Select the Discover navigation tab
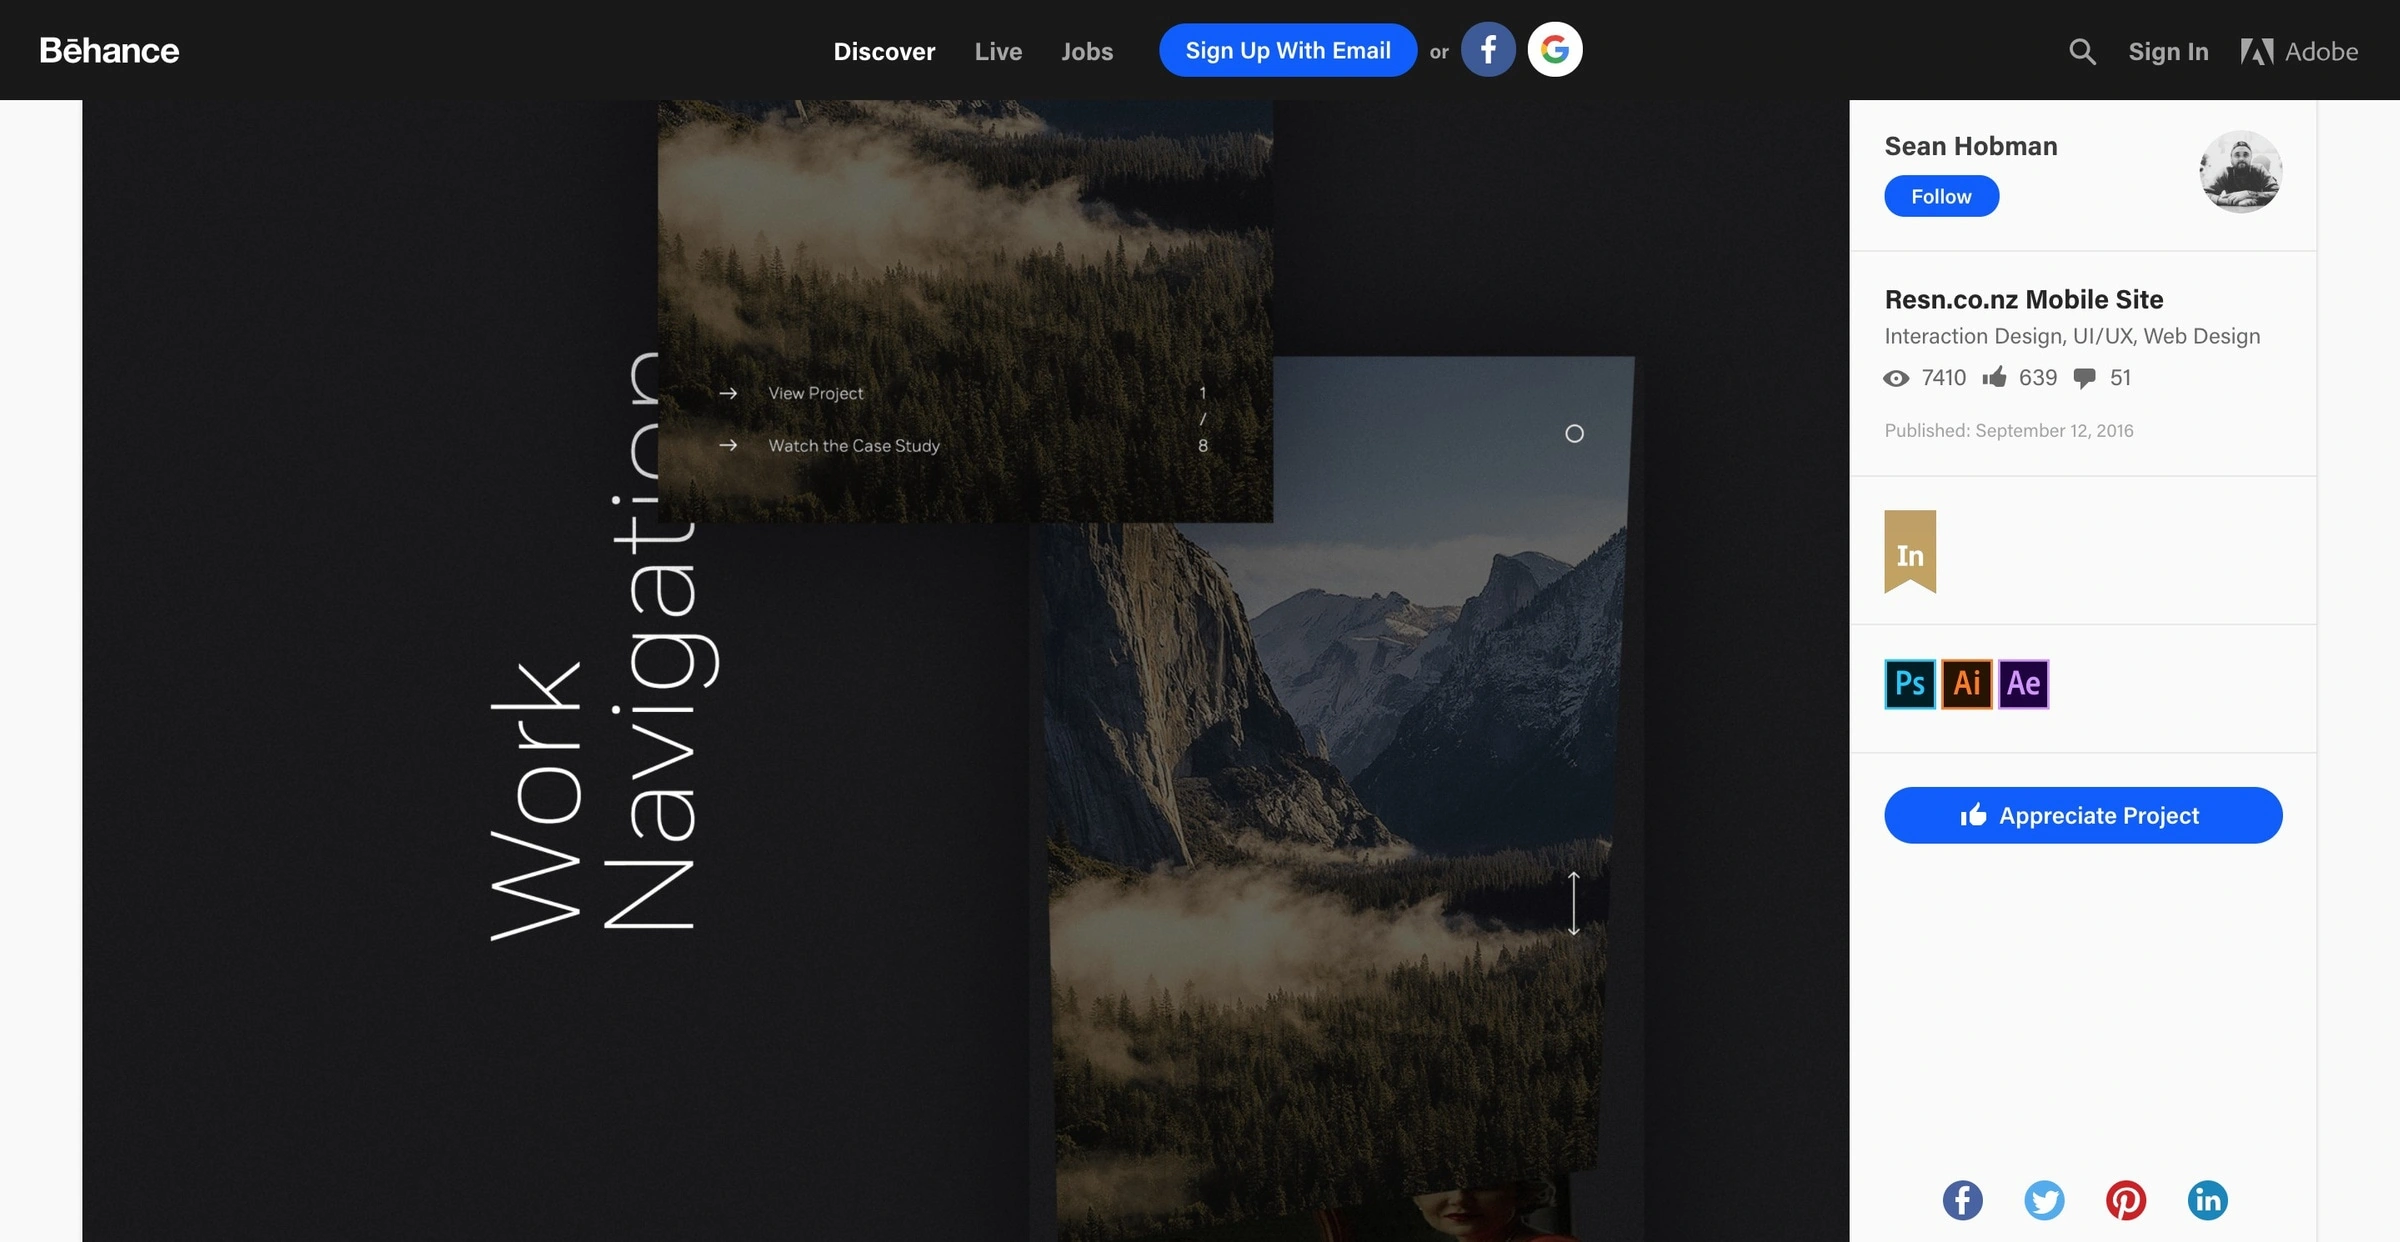This screenshot has width=2400, height=1242. [884, 49]
